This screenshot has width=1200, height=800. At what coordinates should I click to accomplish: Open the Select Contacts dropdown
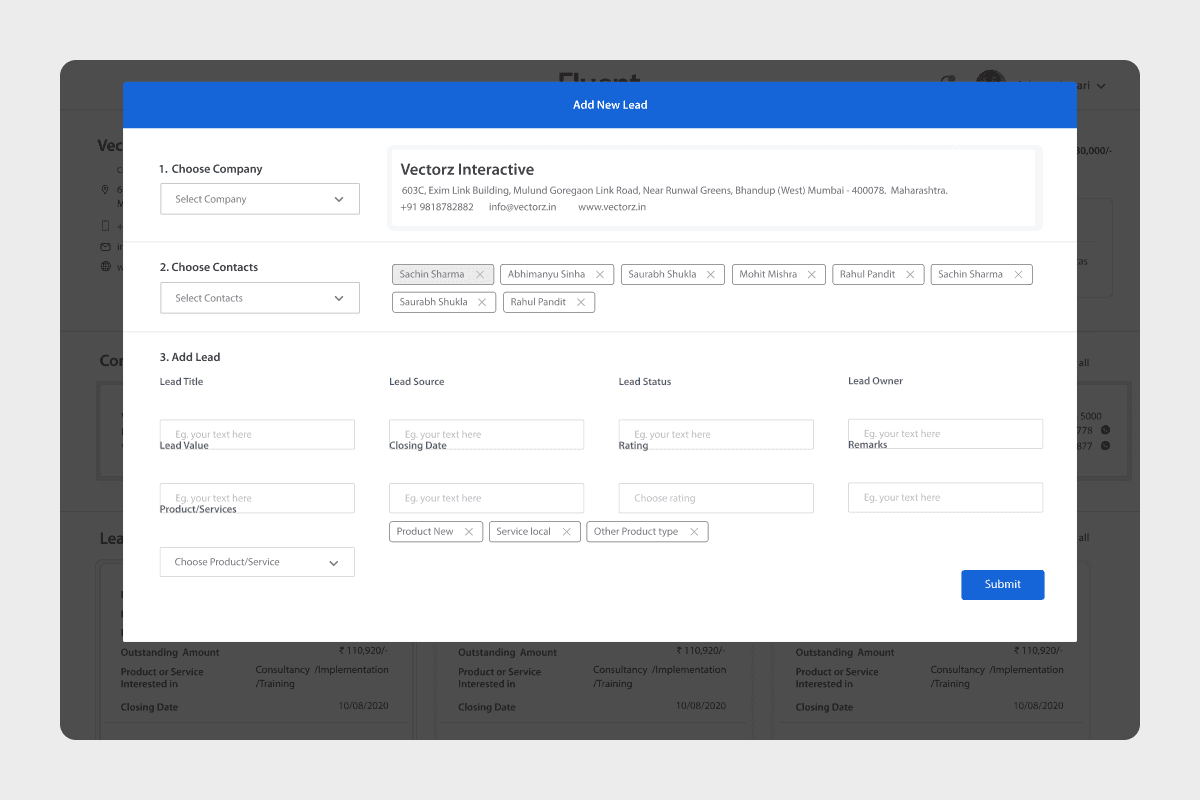point(260,298)
